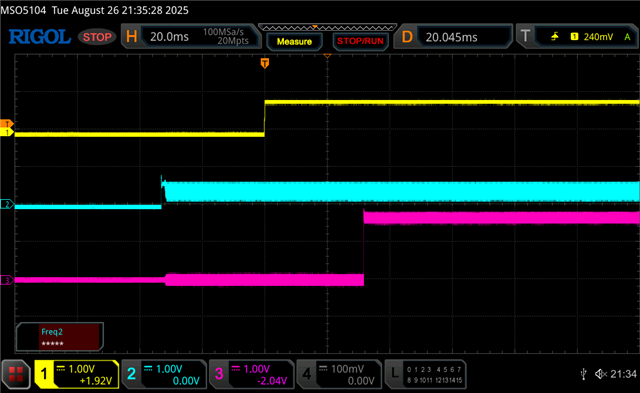Toggle the logic analyzer L label
The width and height of the screenshot is (640, 393).
[x=394, y=374]
